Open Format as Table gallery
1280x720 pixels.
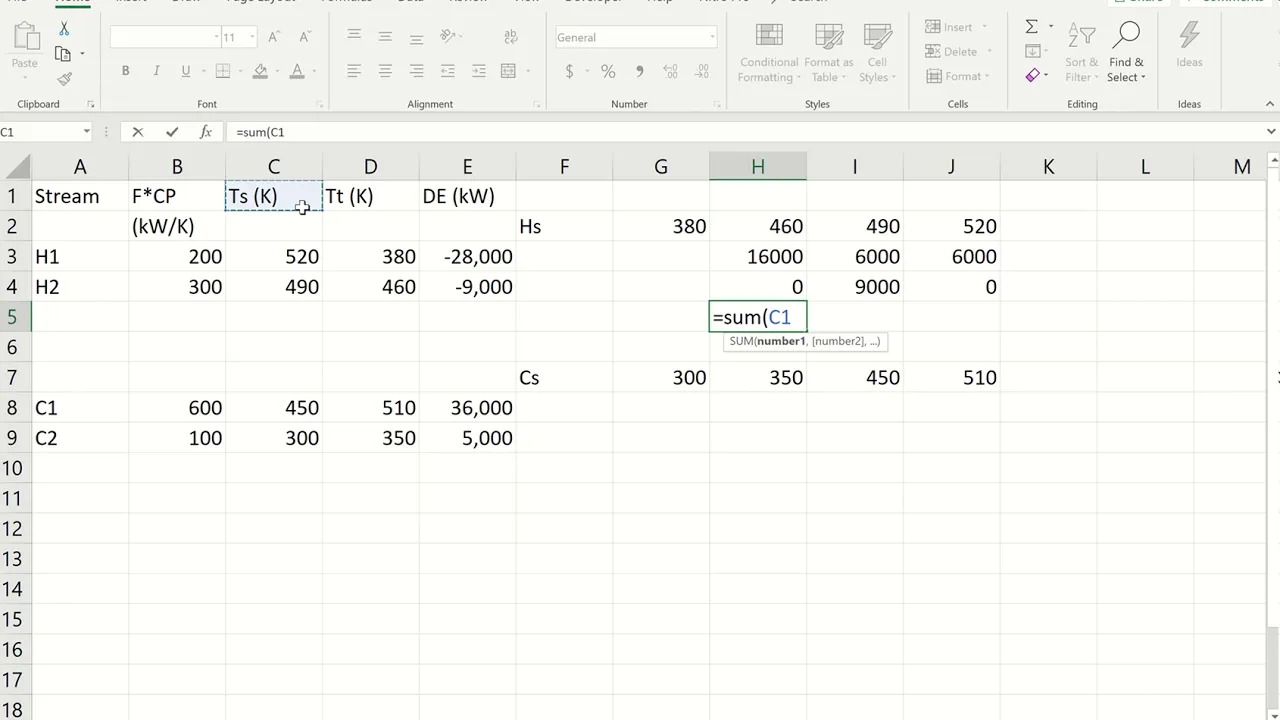coord(829,52)
